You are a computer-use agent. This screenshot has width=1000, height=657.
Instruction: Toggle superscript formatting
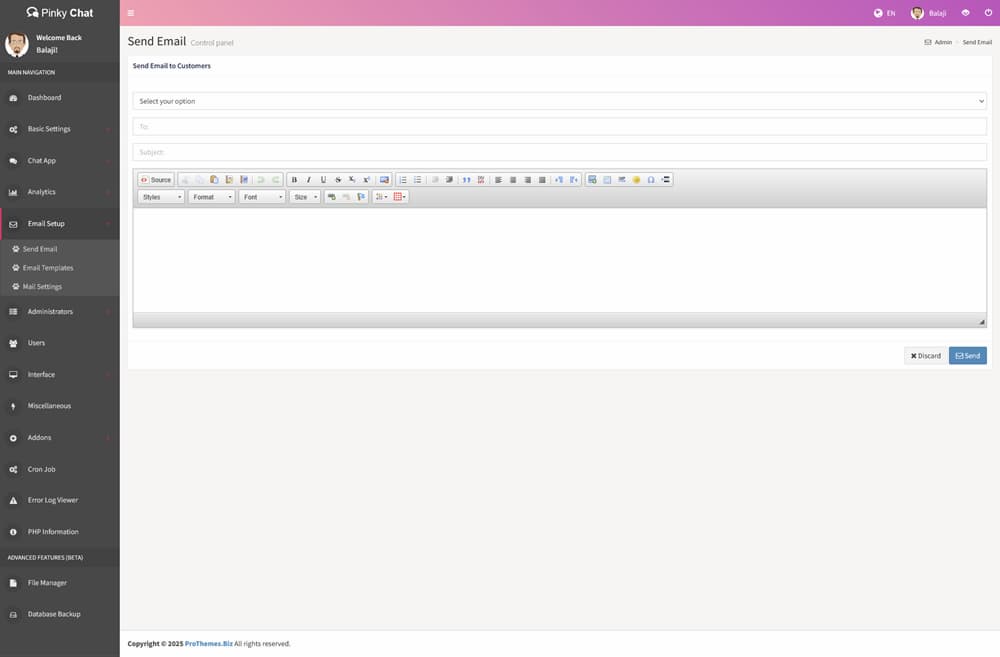tap(367, 180)
